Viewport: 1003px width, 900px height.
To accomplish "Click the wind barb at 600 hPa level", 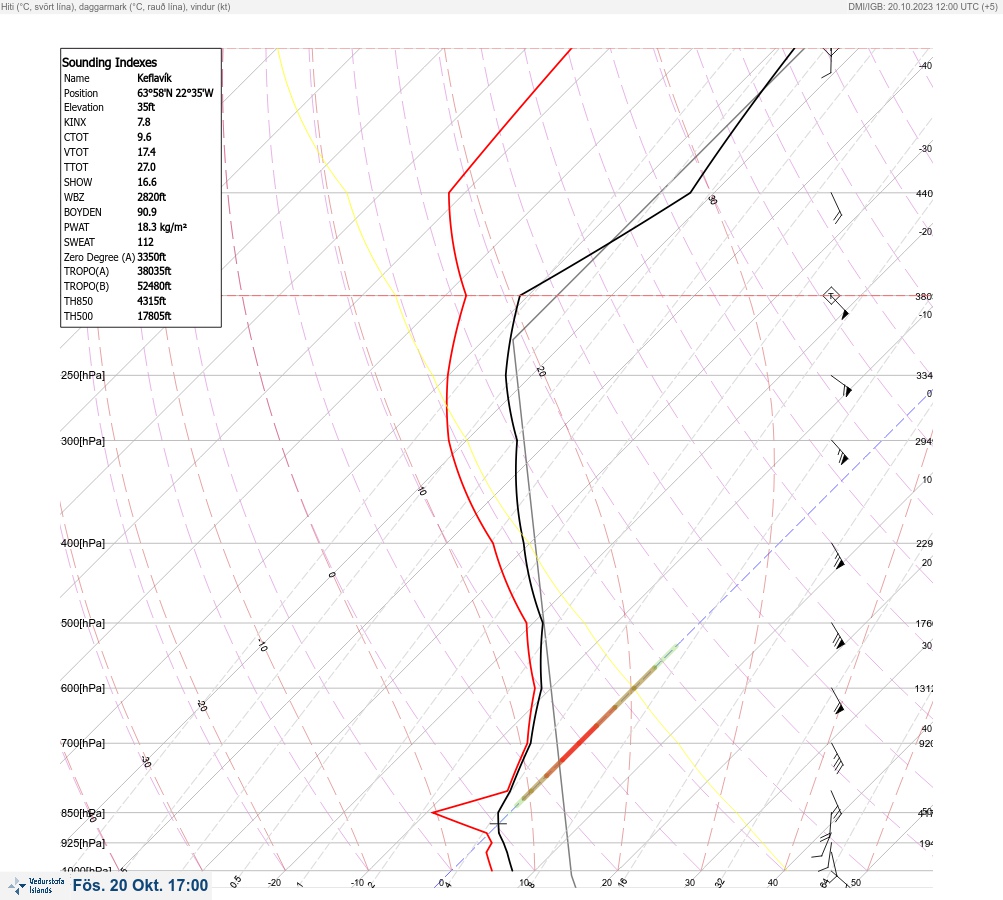I will coord(838,701).
